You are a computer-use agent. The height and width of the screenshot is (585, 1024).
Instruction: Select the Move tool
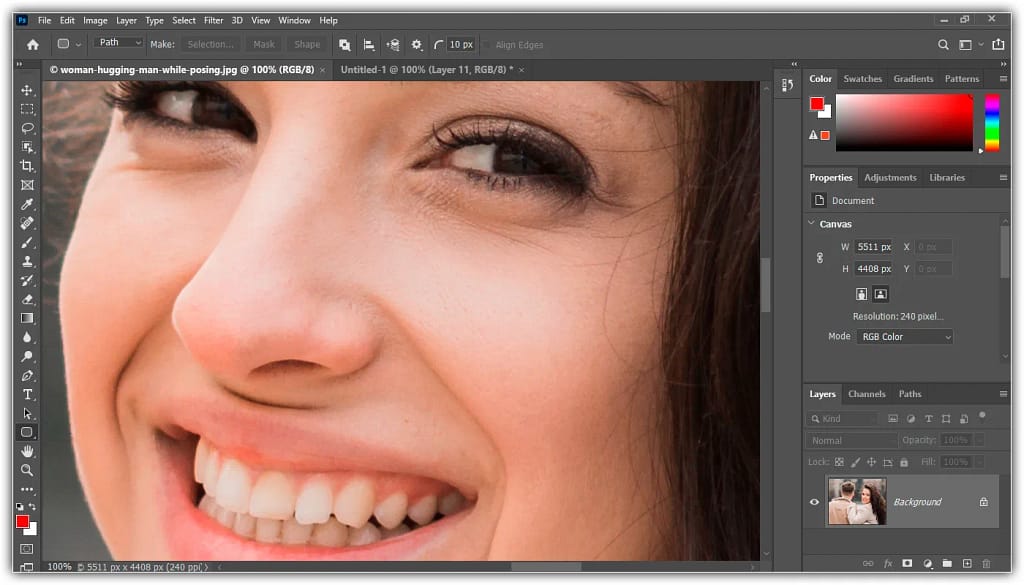click(27, 89)
